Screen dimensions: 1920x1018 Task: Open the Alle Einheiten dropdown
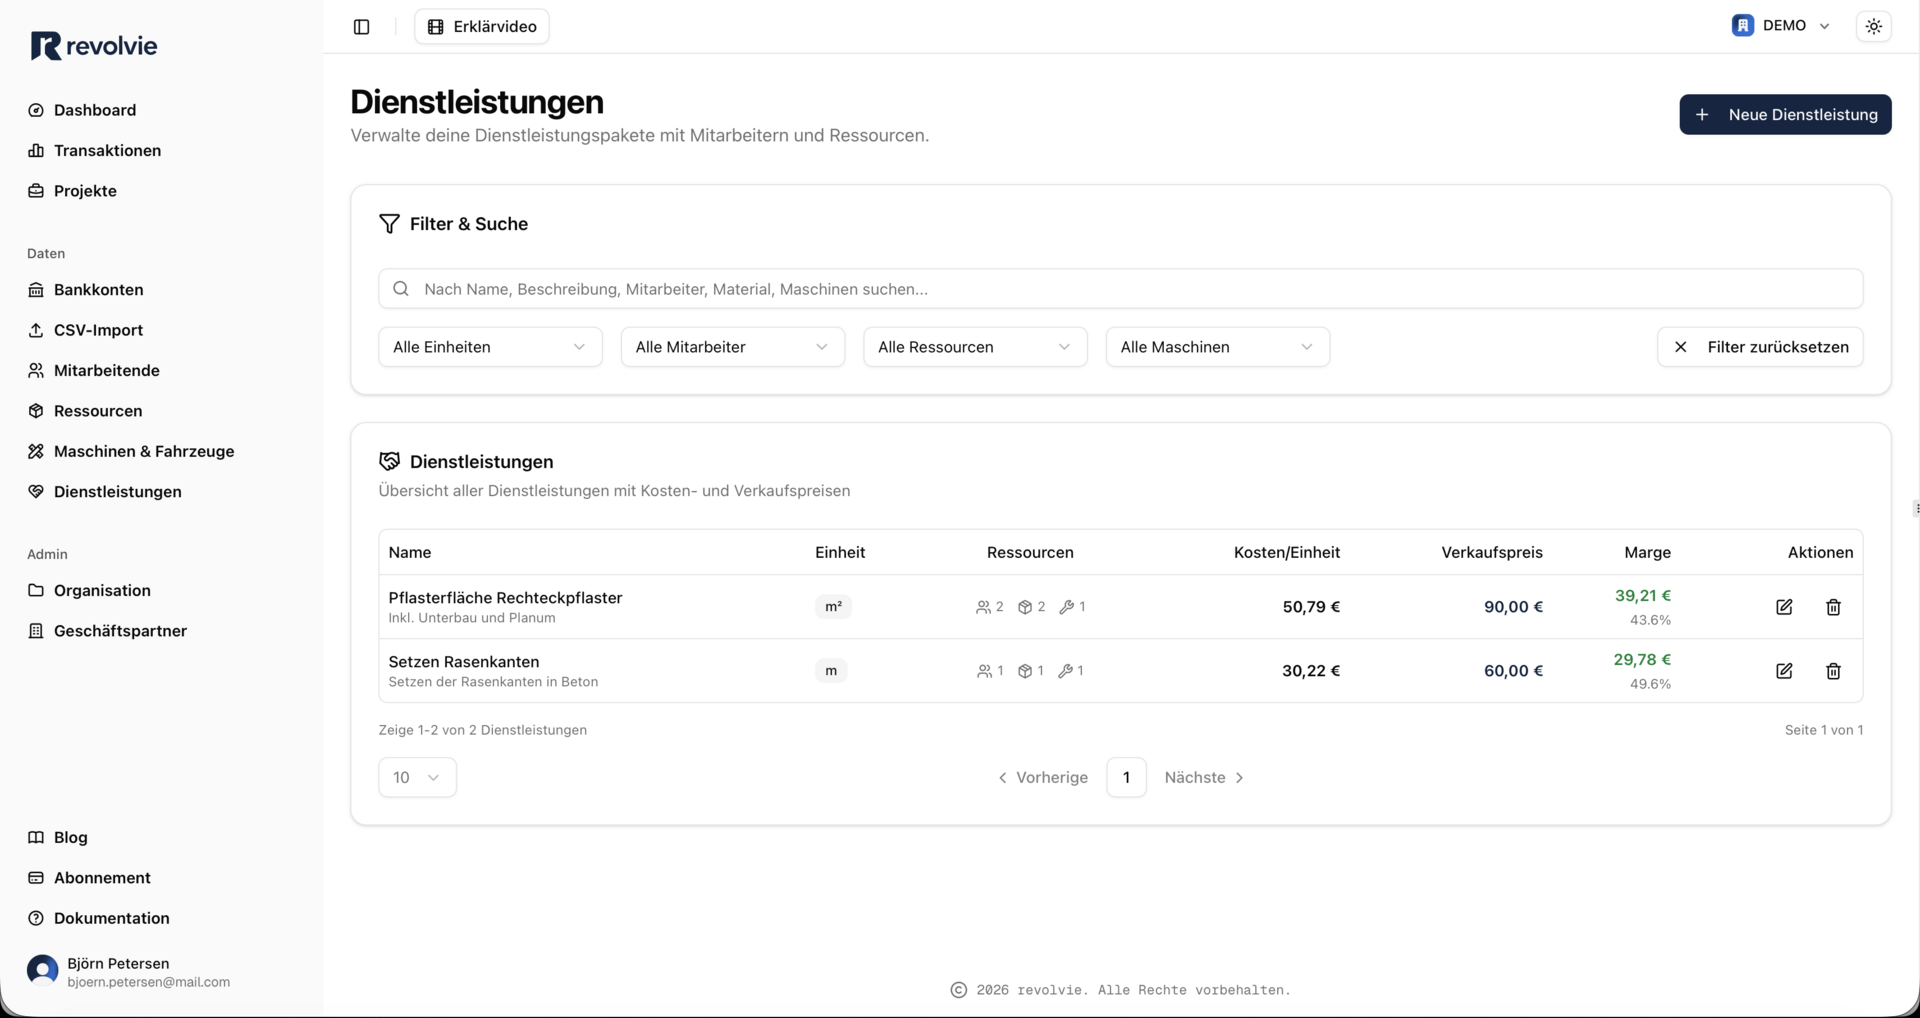click(x=490, y=347)
